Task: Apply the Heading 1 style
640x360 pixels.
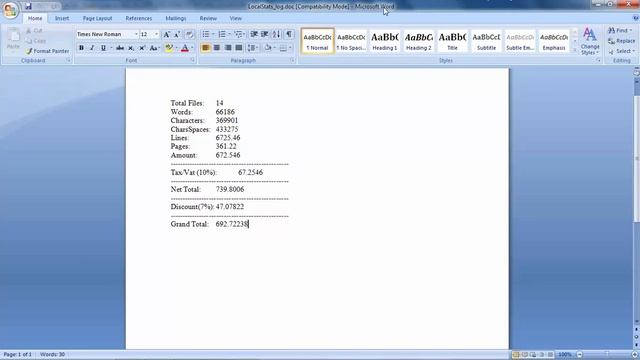Action: pyautogui.click(x=385, y=41)
